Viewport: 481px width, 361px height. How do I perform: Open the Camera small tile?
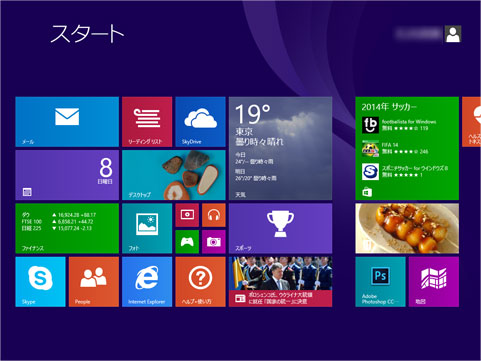pos(214,242)
